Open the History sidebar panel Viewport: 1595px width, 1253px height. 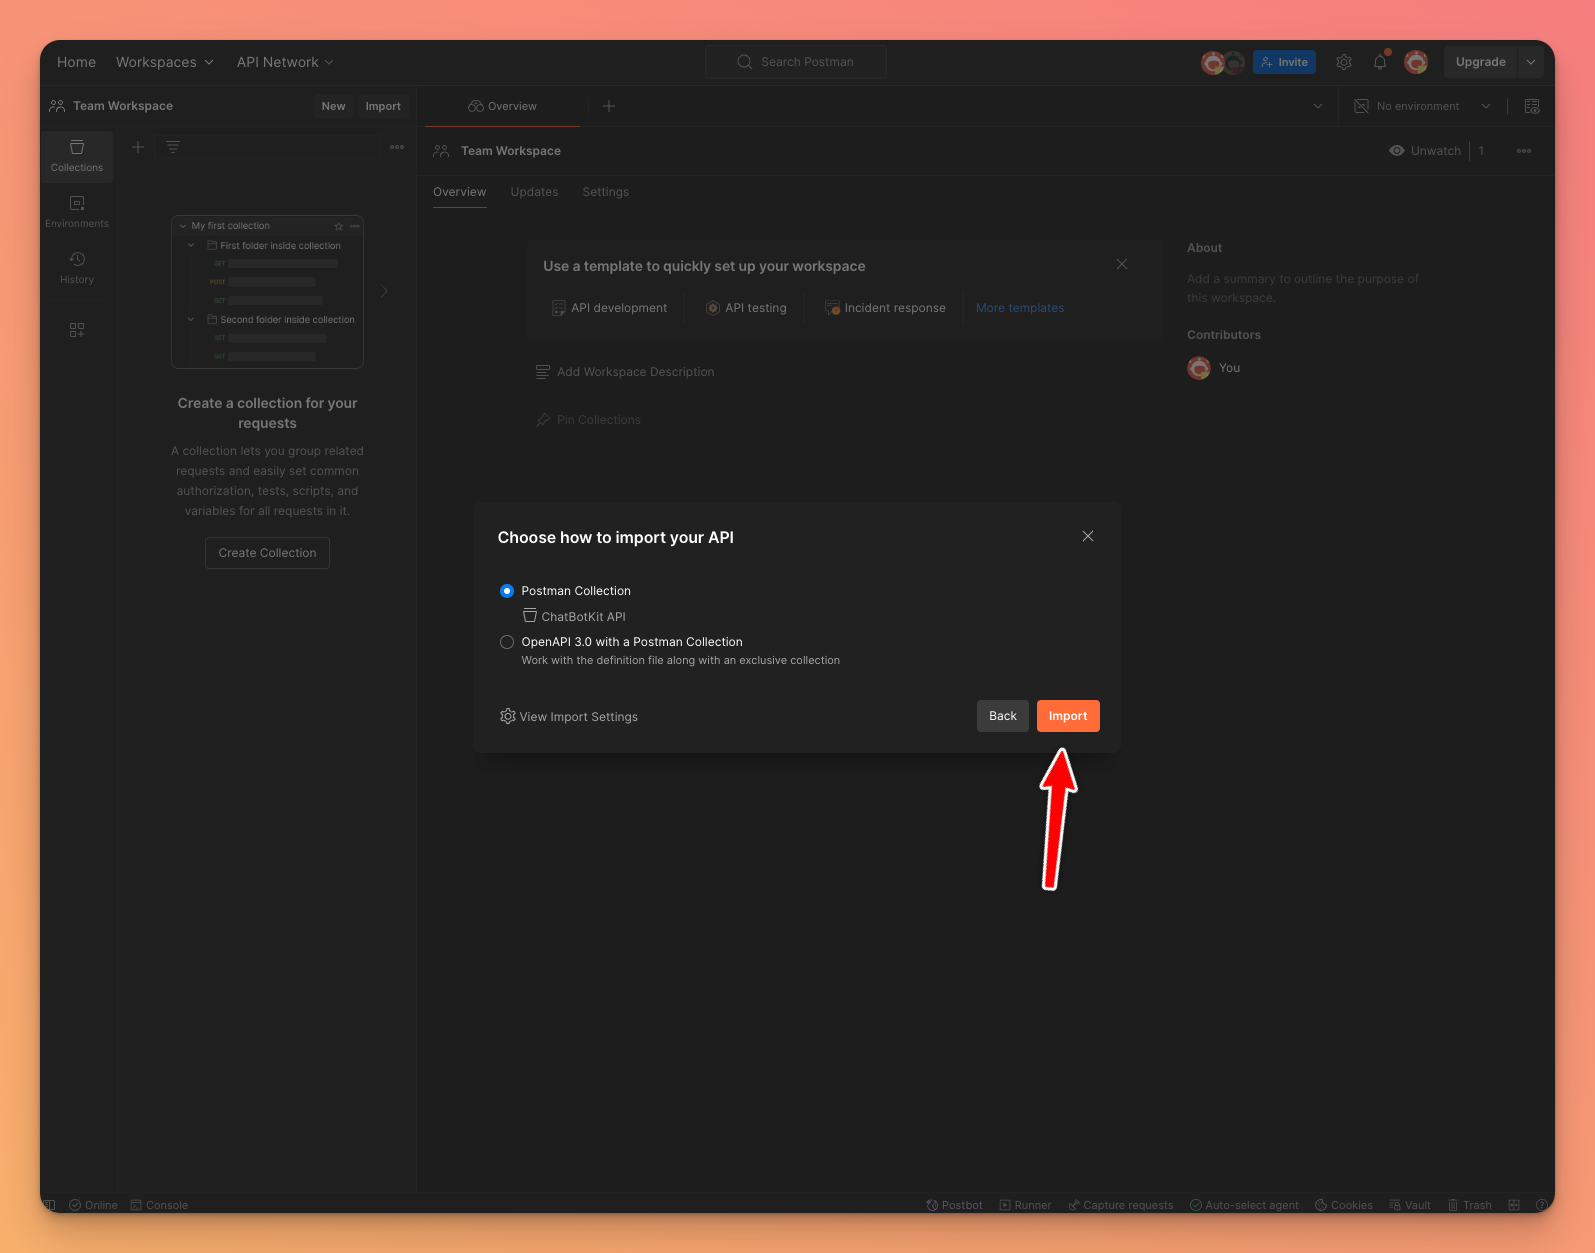coord(77,268)
